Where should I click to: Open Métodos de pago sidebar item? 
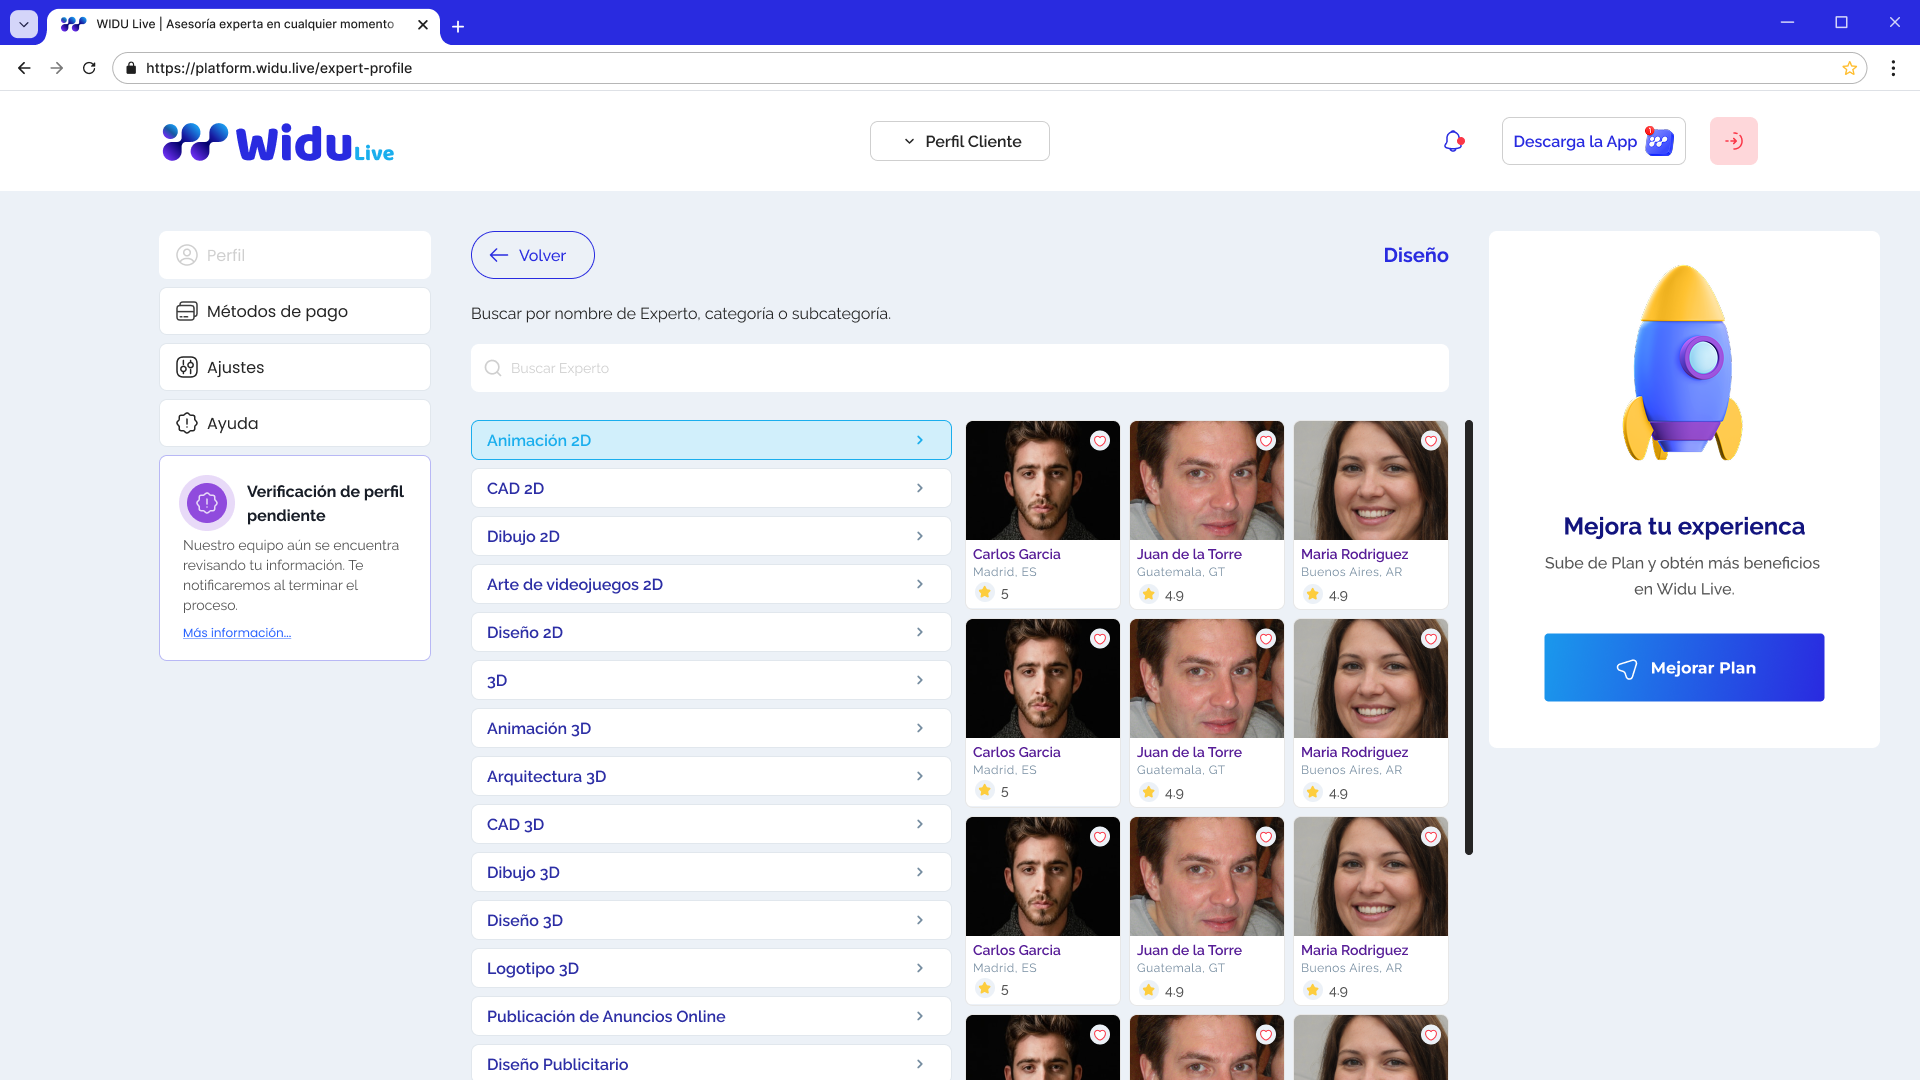tap(295, 311)
